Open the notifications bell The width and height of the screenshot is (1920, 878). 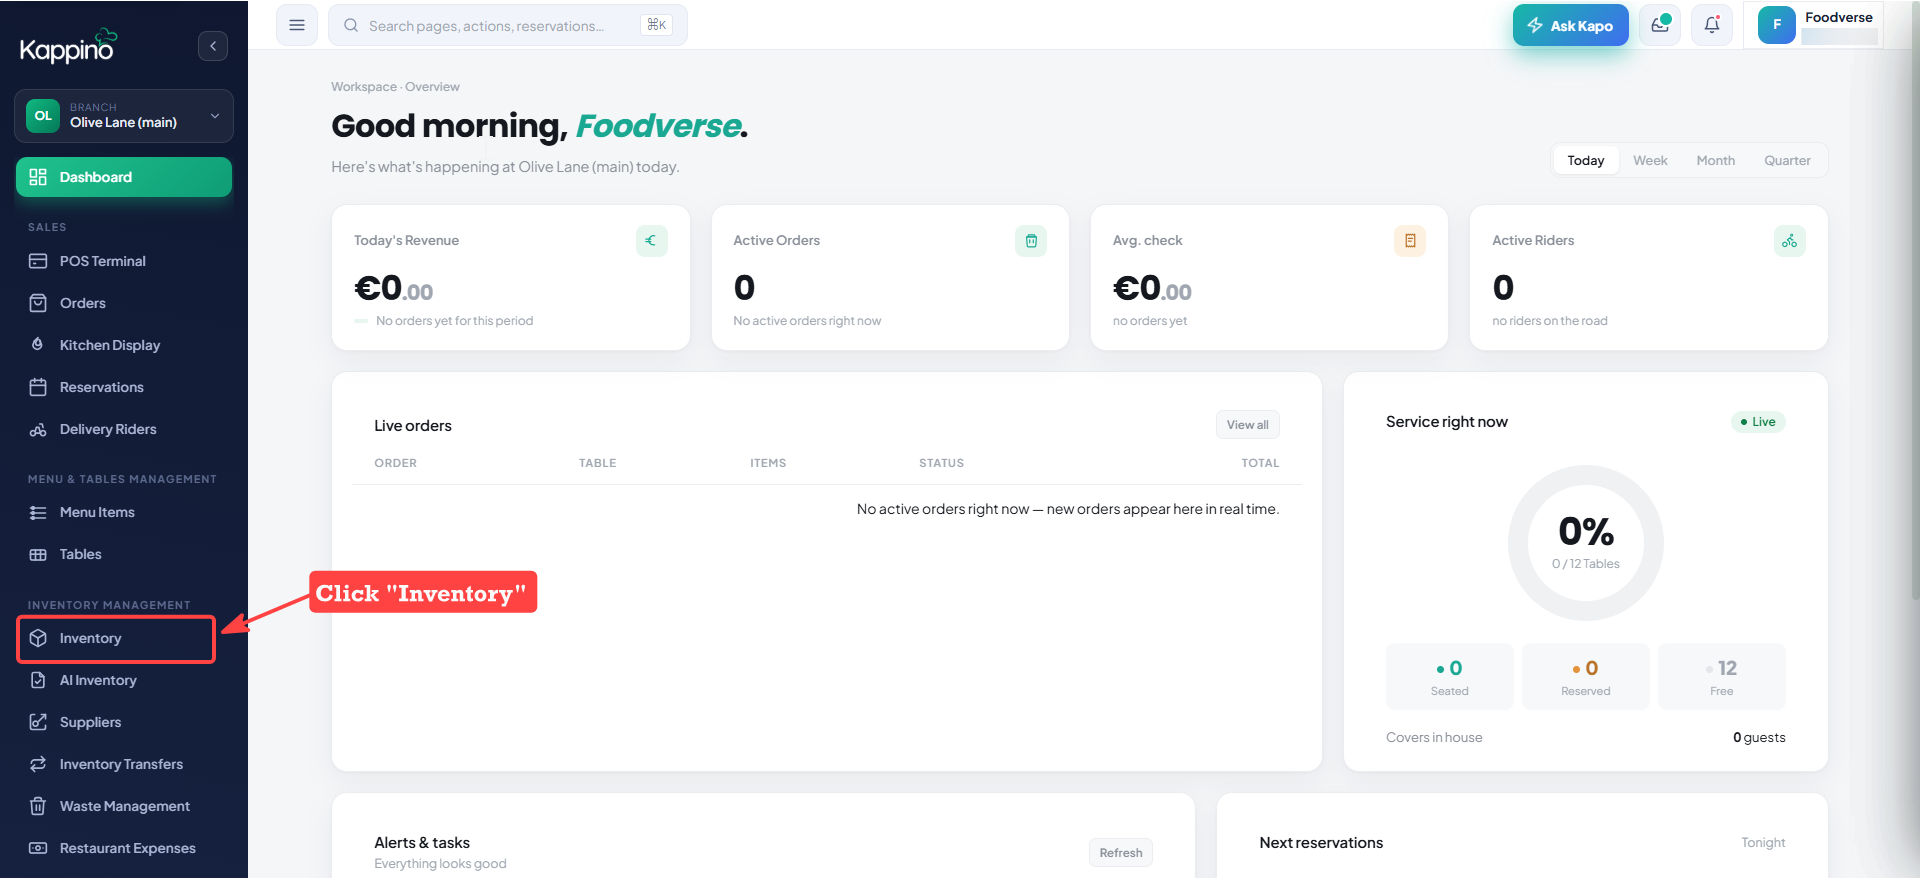tap(1712, 25)
